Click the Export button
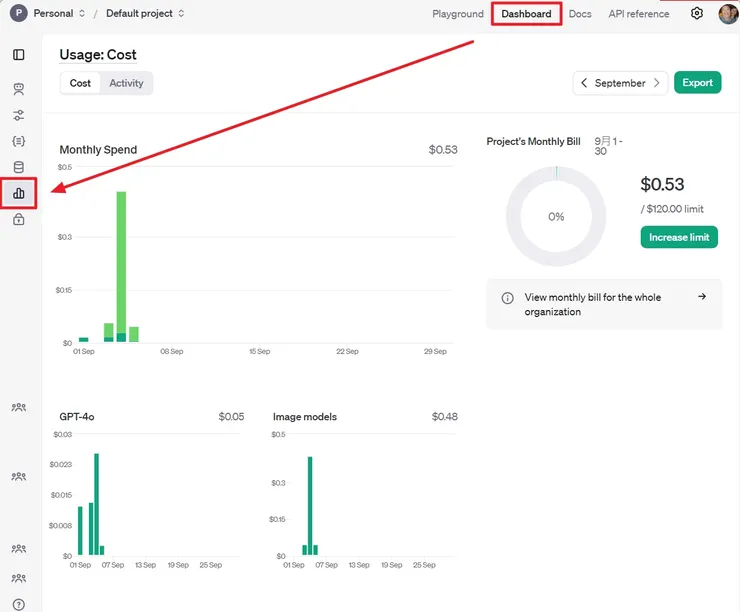The height and width of the screenshot is (612, 740). coord(697,83)
